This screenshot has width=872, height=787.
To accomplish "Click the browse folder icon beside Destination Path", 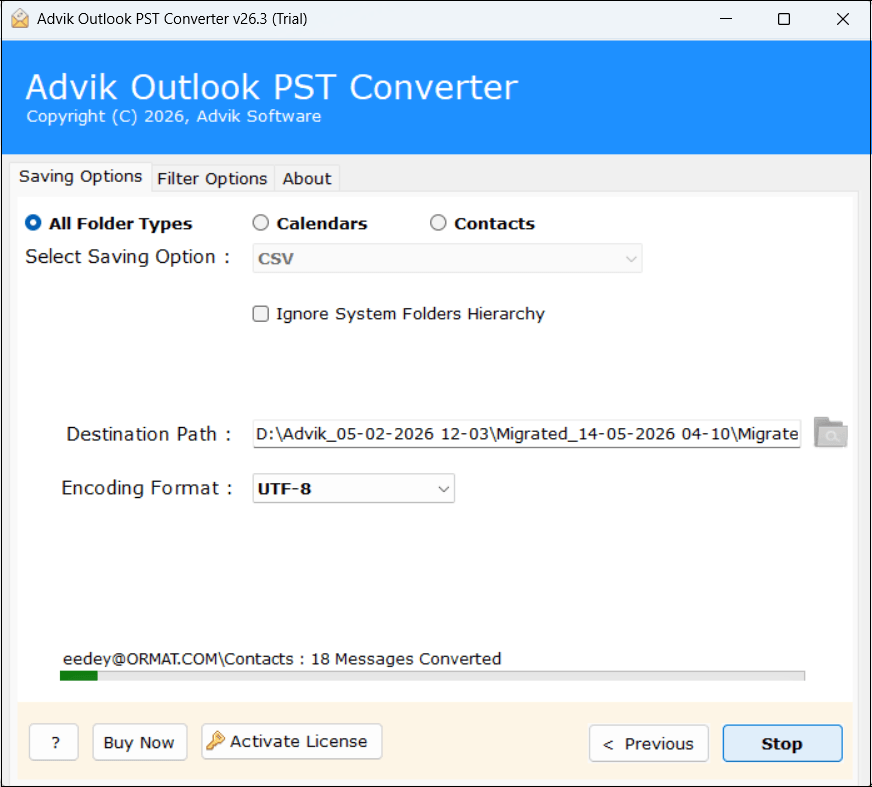I will (830, 433).
